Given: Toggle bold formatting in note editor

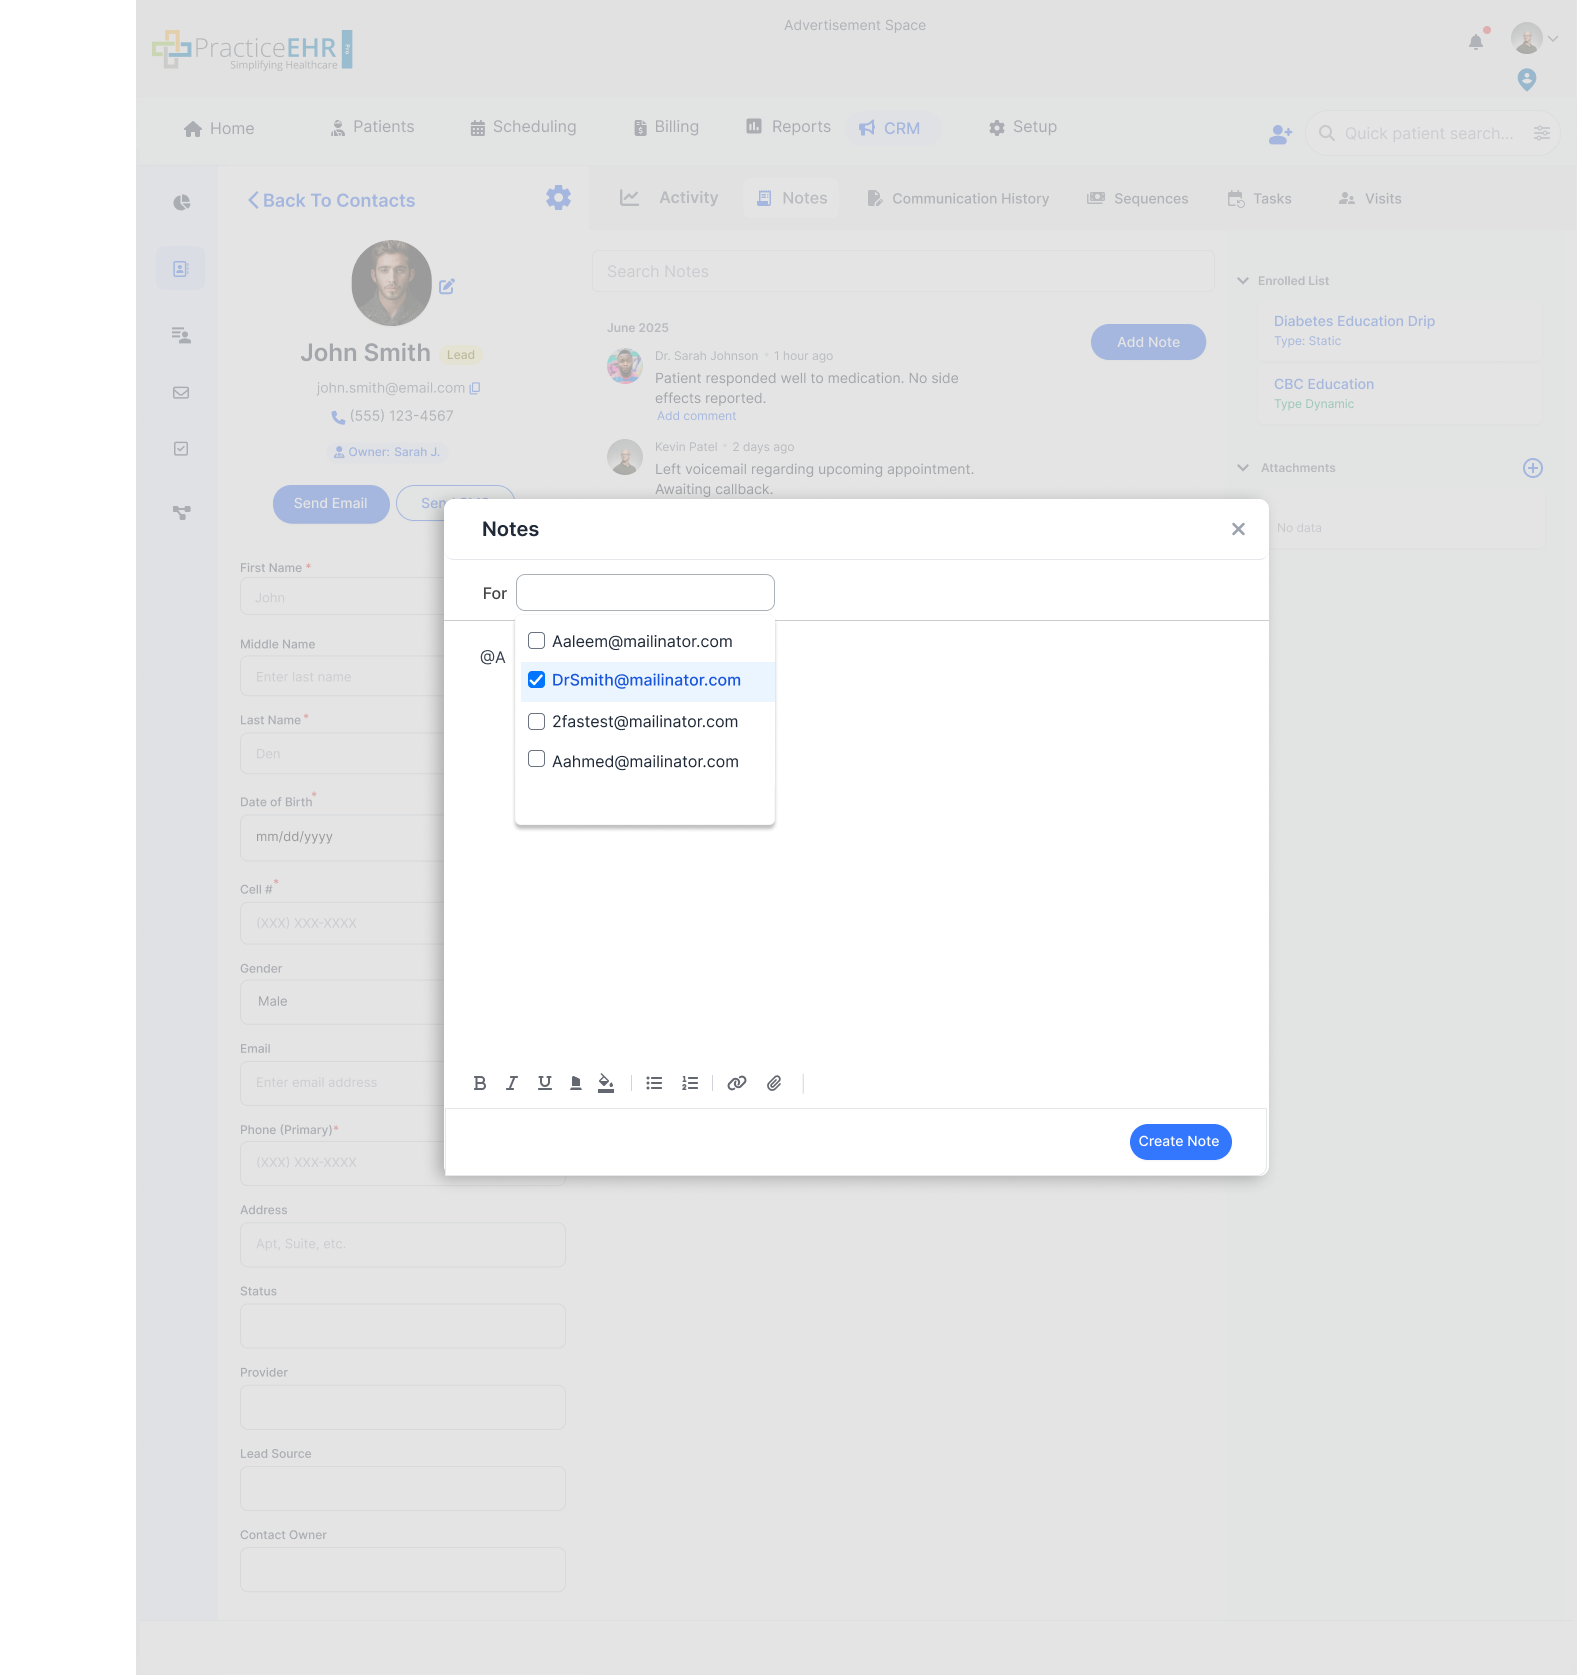Looking at the screenshot, I should 480,1083.
